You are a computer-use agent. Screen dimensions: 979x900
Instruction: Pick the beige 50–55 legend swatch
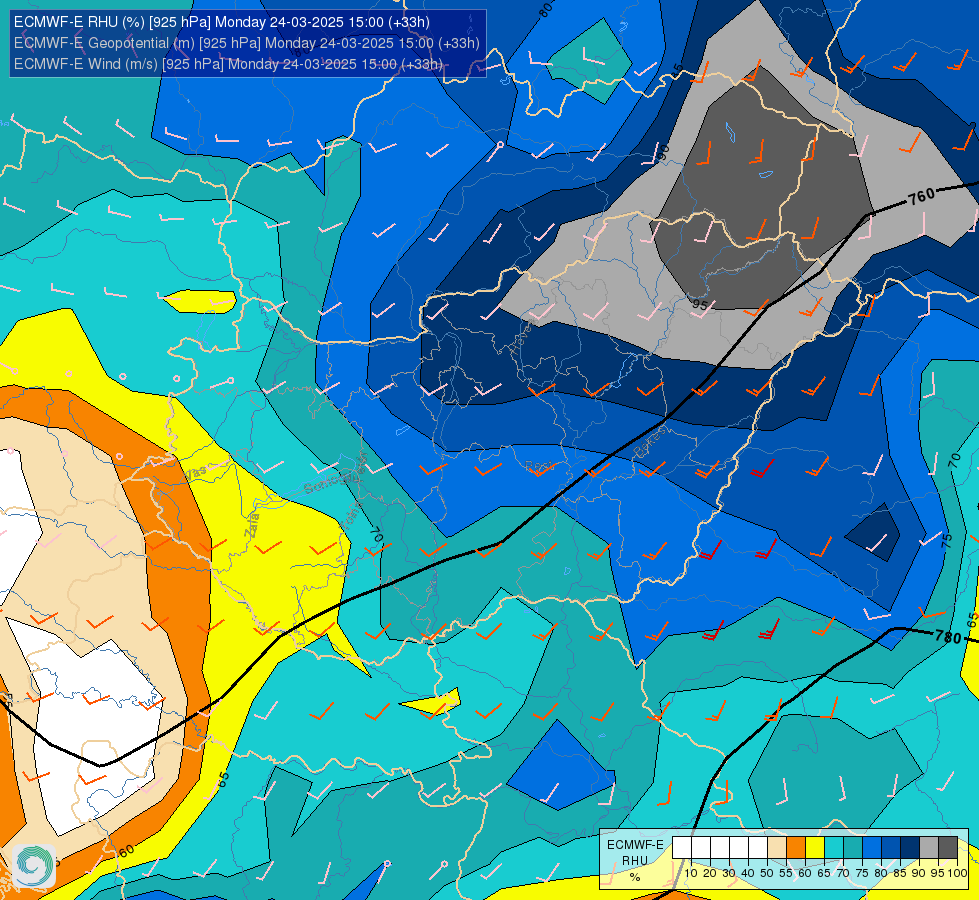point(777,848)
